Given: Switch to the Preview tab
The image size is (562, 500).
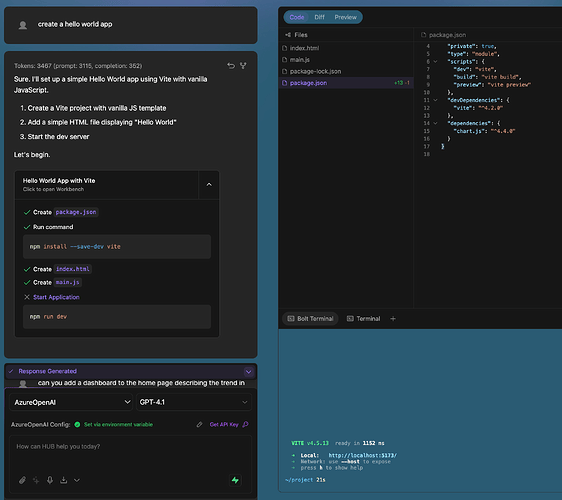Looking at the screenshot, I should coord(346,17).
